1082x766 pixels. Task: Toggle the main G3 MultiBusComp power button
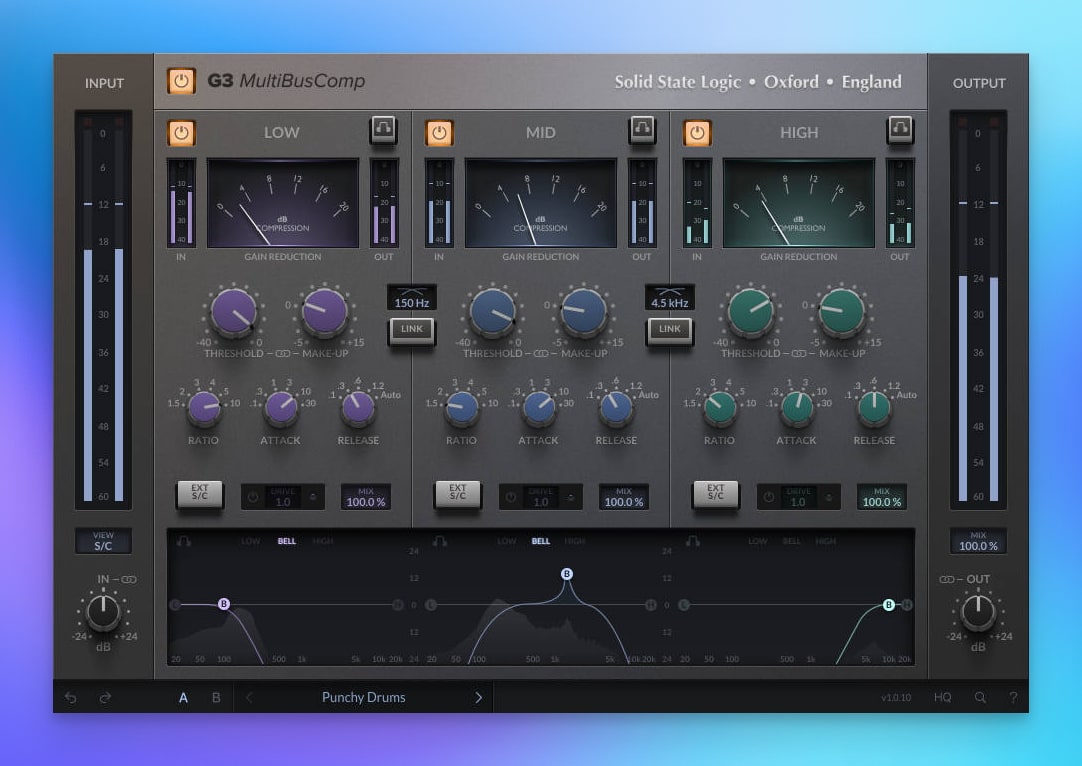pos(182,81)
